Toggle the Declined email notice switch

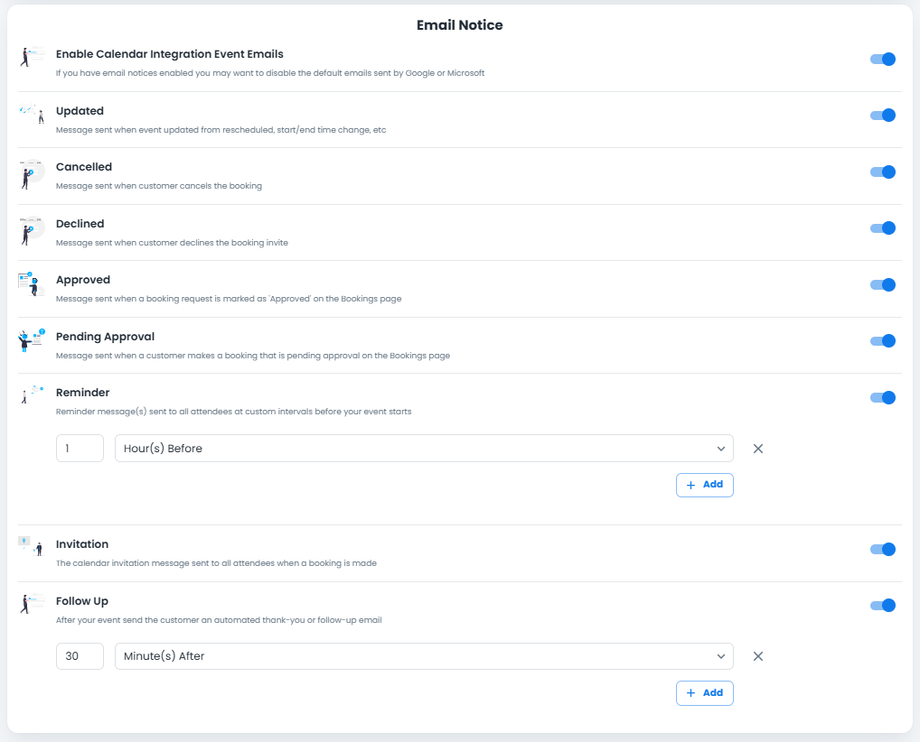click(x=882, y=228)
